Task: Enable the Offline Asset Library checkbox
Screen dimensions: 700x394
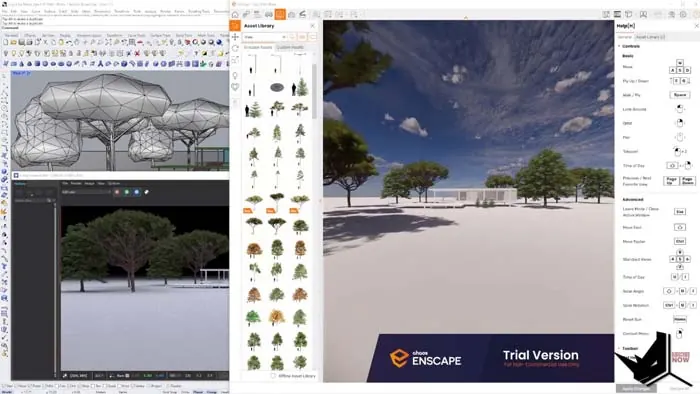Action: [273, 376]
